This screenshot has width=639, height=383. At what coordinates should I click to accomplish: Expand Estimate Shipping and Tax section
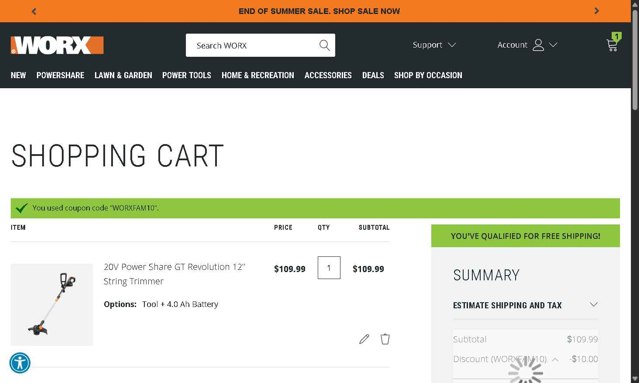point(525,305)
